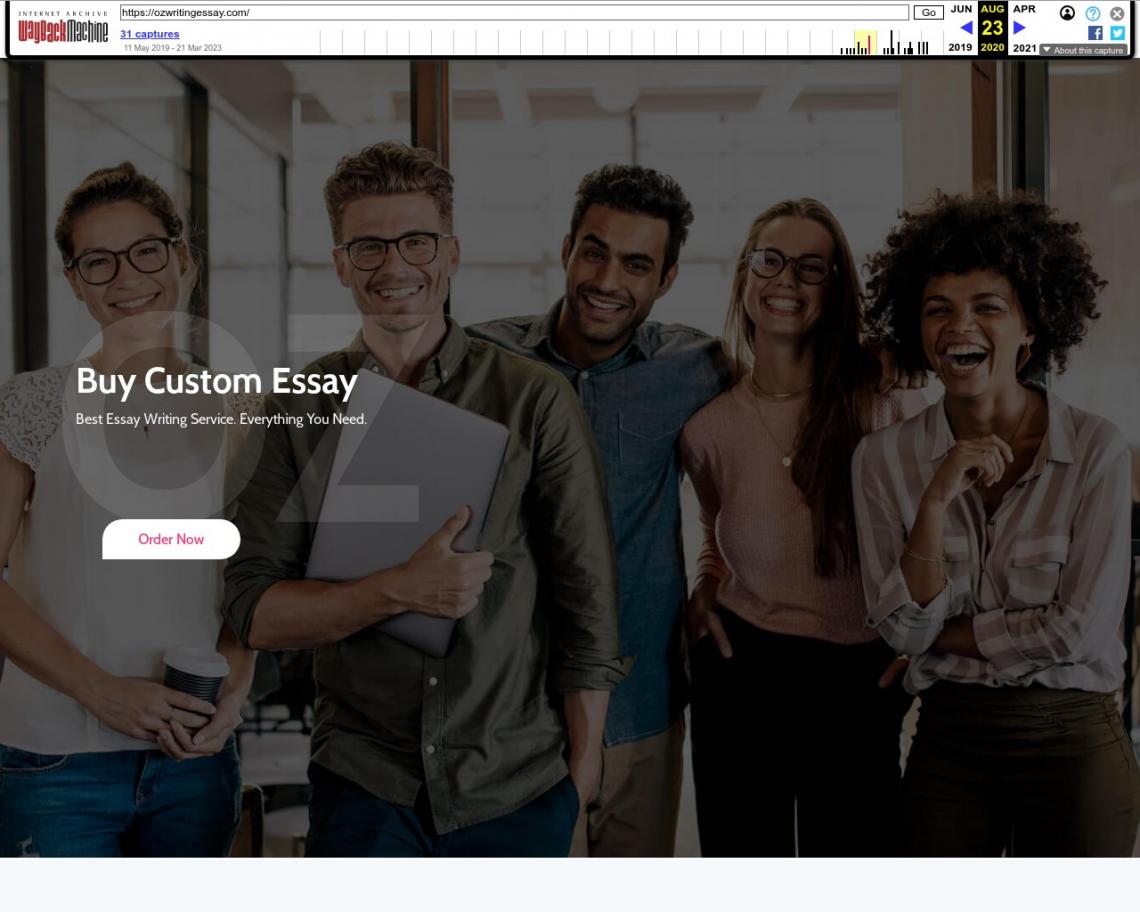Image resolution: width=1140 pixels, height=912 pixels.
Task: Open the user account icon
Action: point(1067,13)
